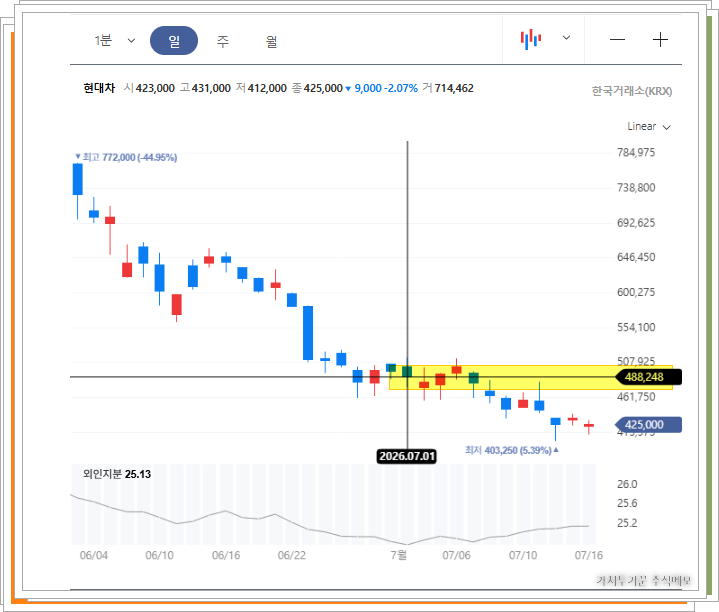Viewport: 719px width, 612px height.
Task: Click the blue down-triangle next to 9,000
Action: coord(348,89)
